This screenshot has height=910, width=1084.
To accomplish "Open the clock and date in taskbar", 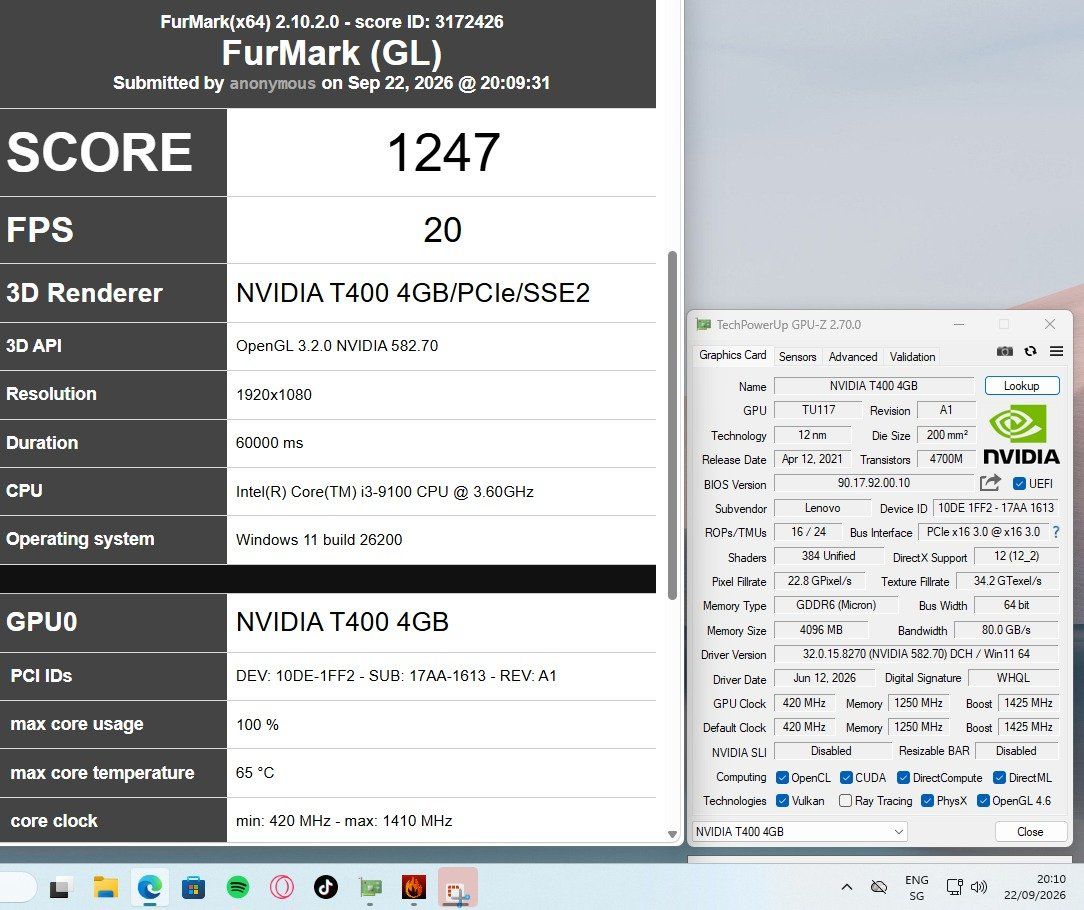I will [x=1034, y=887].
